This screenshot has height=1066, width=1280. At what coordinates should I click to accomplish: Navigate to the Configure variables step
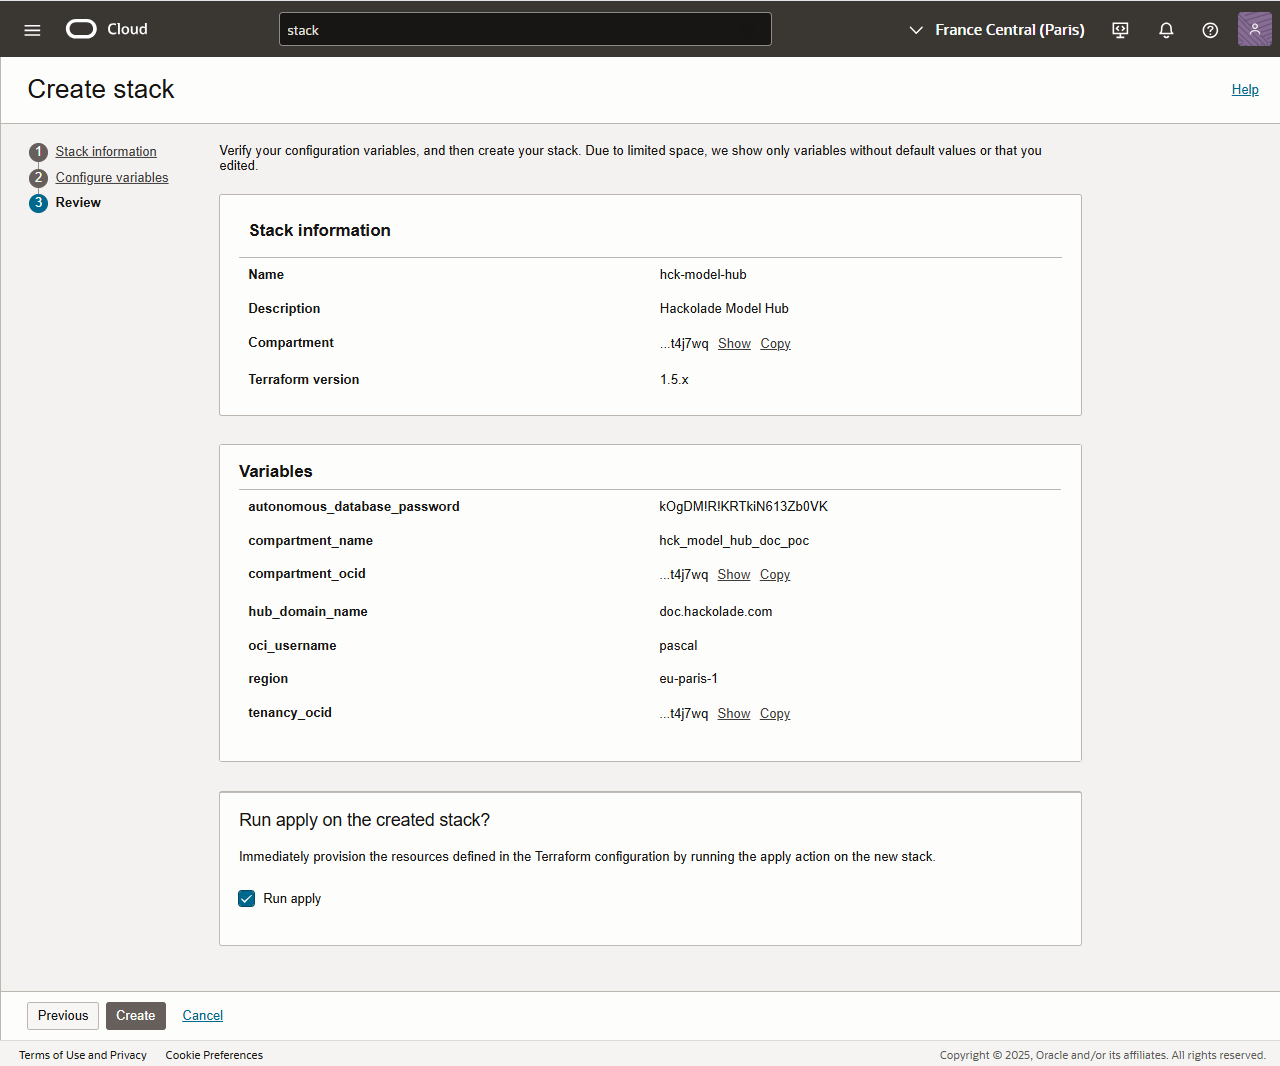tap(112, 177)
